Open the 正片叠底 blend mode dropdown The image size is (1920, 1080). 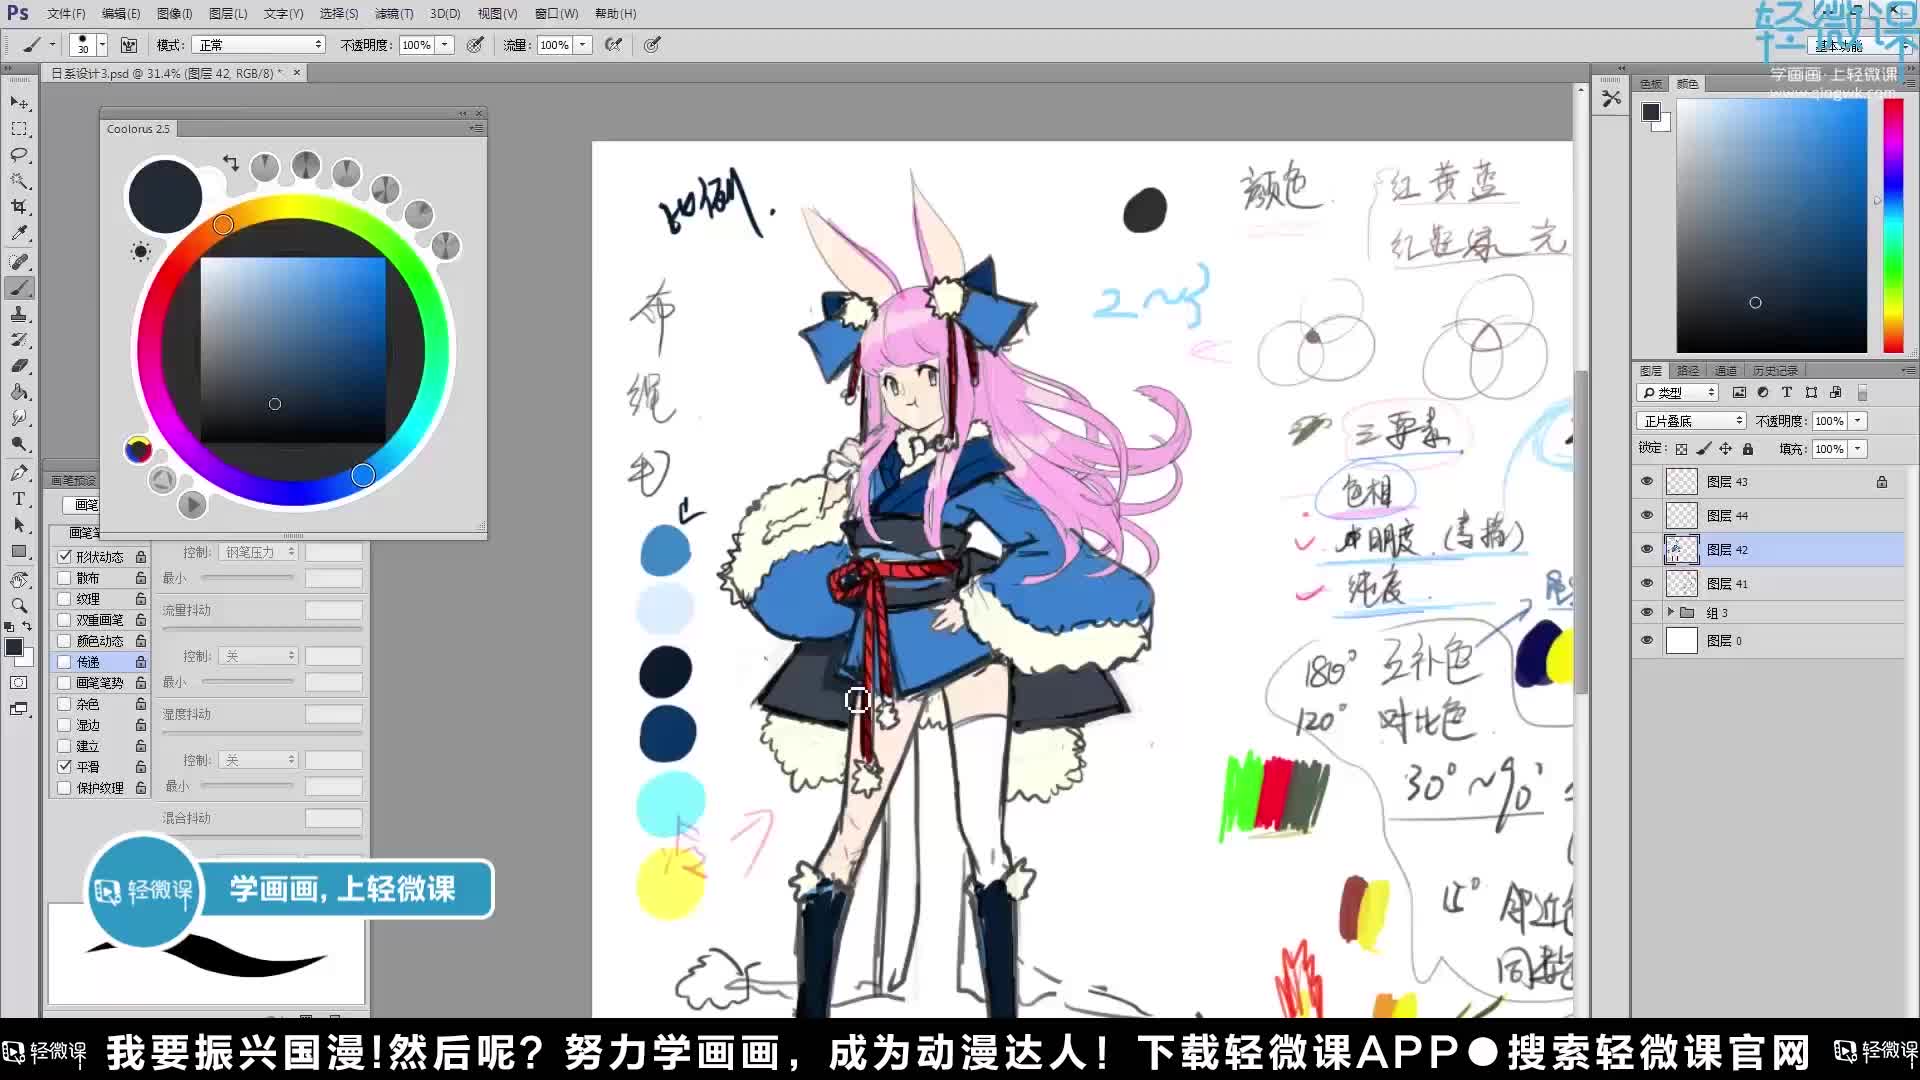pos(1691,421)
